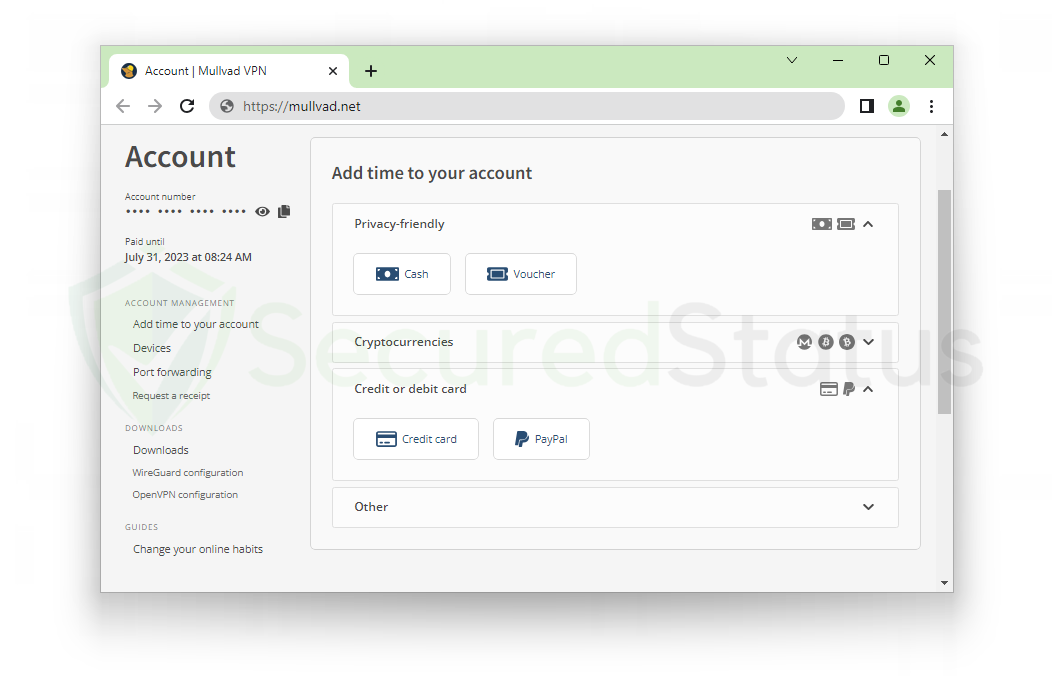Click the last Bitcoin Cash icon in Cryptocurrencies header
This screenshot has width=1052, height=676.
[847, 342]
